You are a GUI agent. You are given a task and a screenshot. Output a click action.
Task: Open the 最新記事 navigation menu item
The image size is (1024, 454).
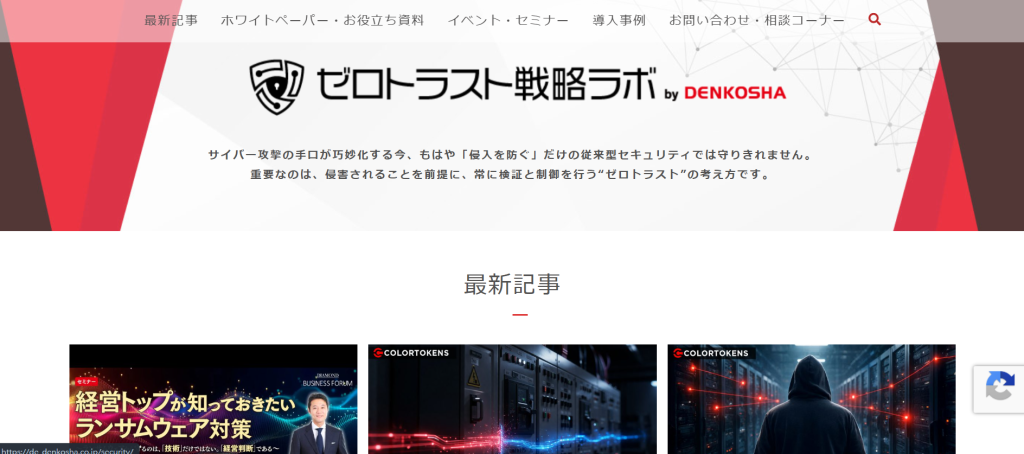pos(171,20)
